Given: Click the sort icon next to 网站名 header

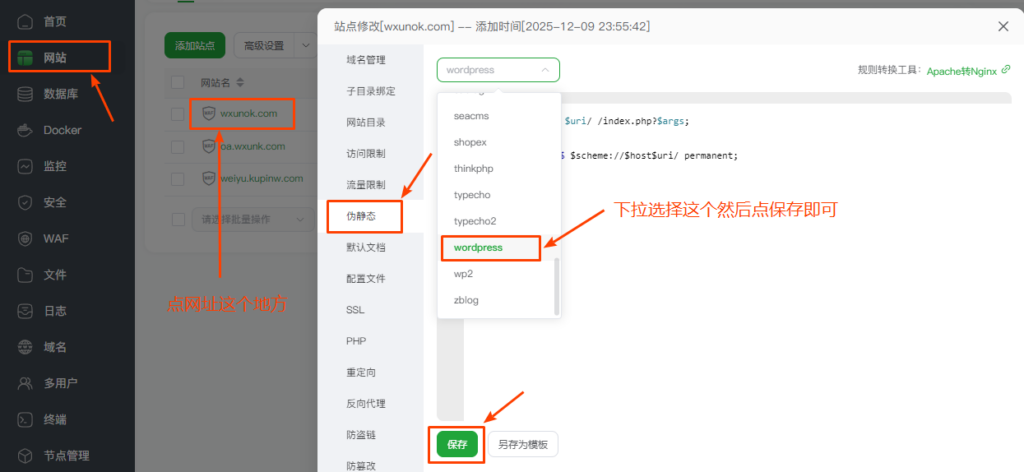Looking at the screenshot, I should tap(240, 83).
